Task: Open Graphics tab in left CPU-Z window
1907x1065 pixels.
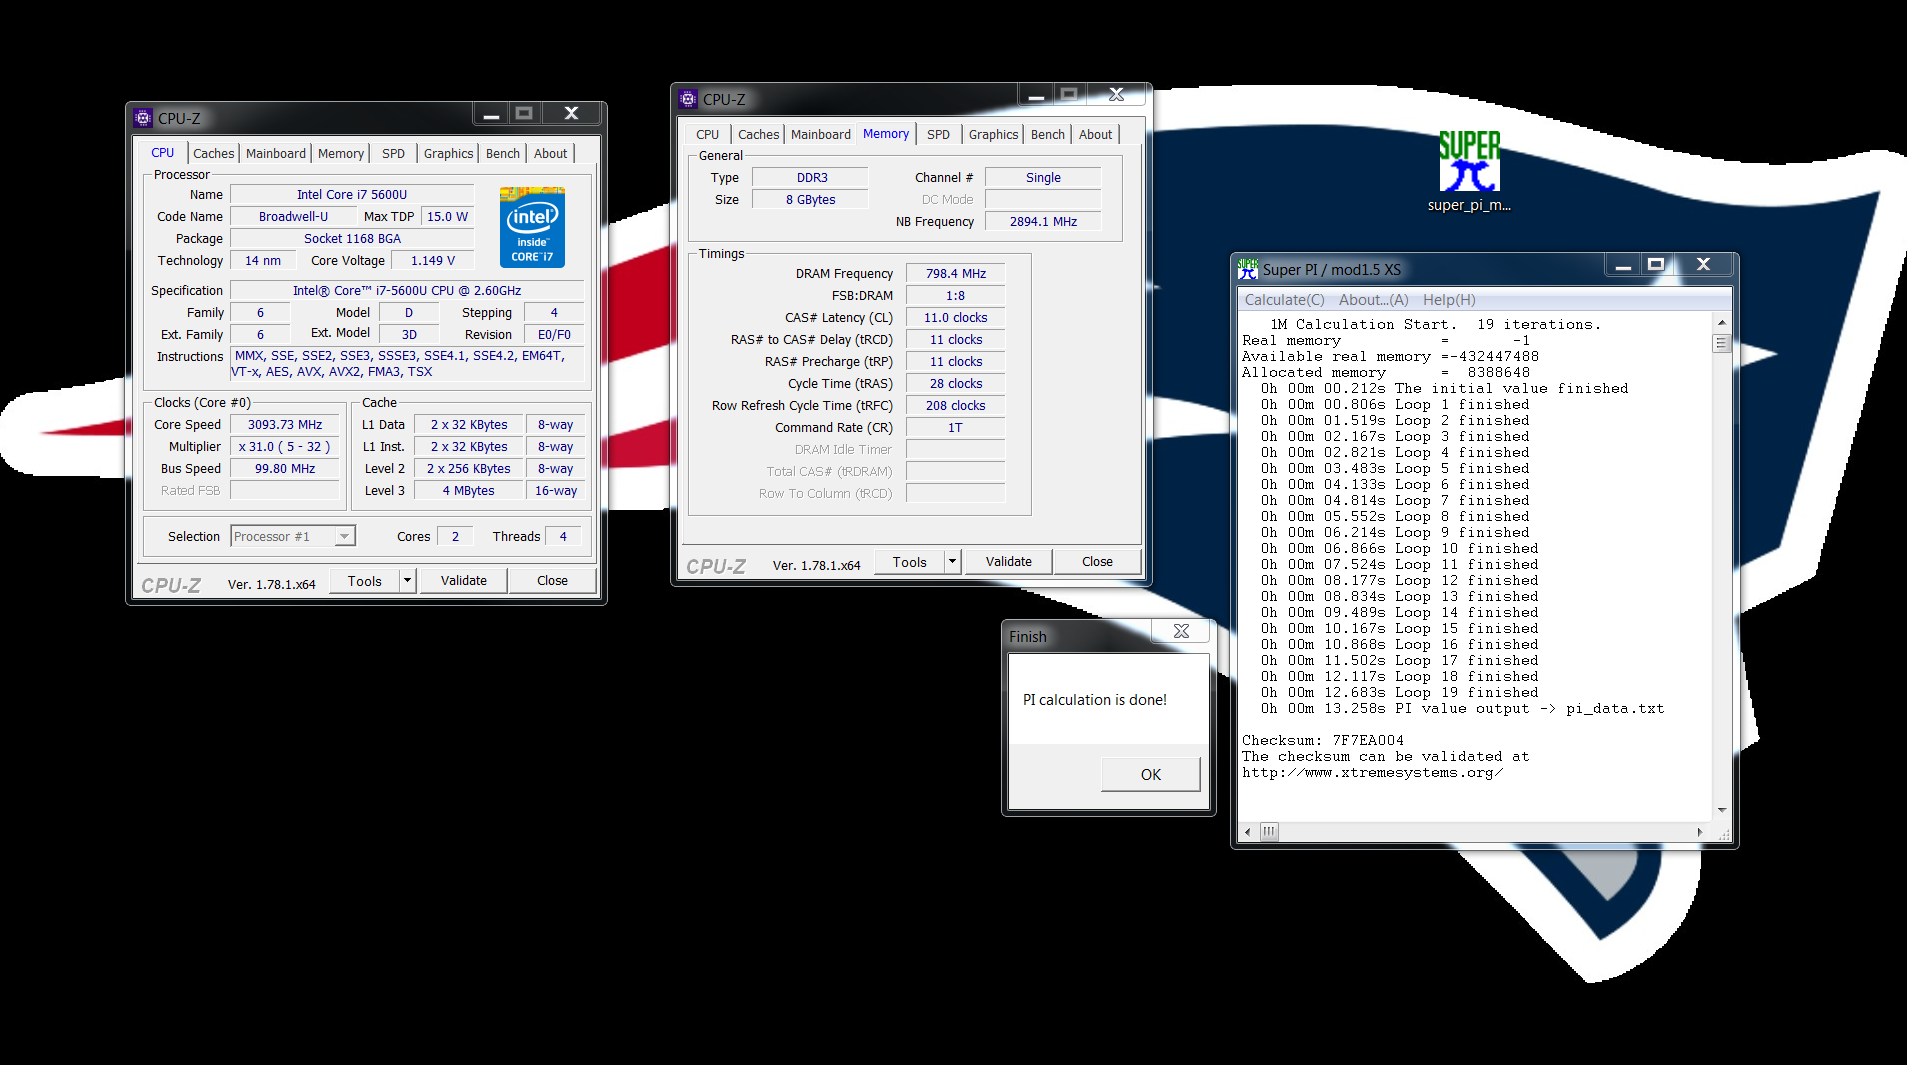Action: pyautogui.click(x=448, y=153)
